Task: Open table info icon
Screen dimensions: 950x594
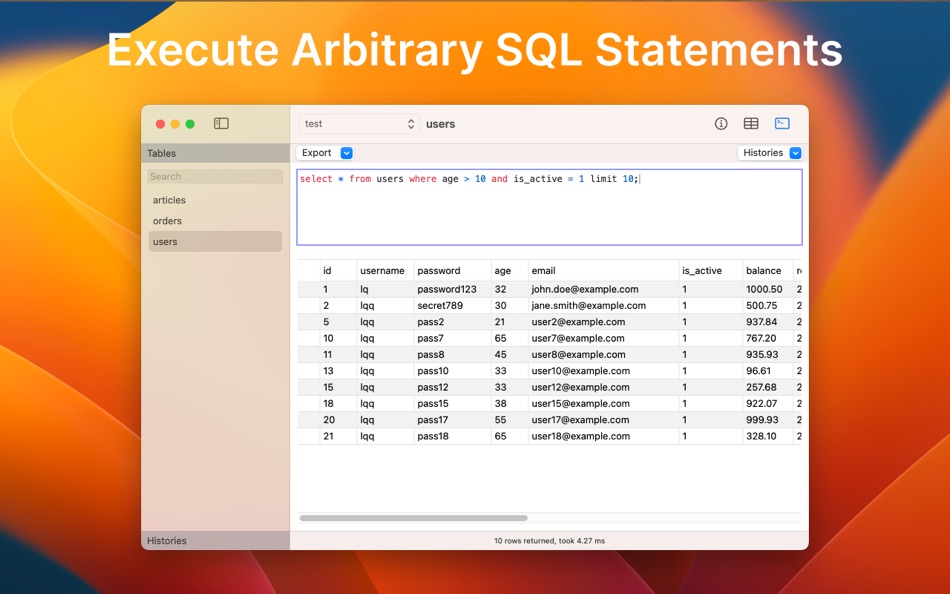Action: [721, 124]
